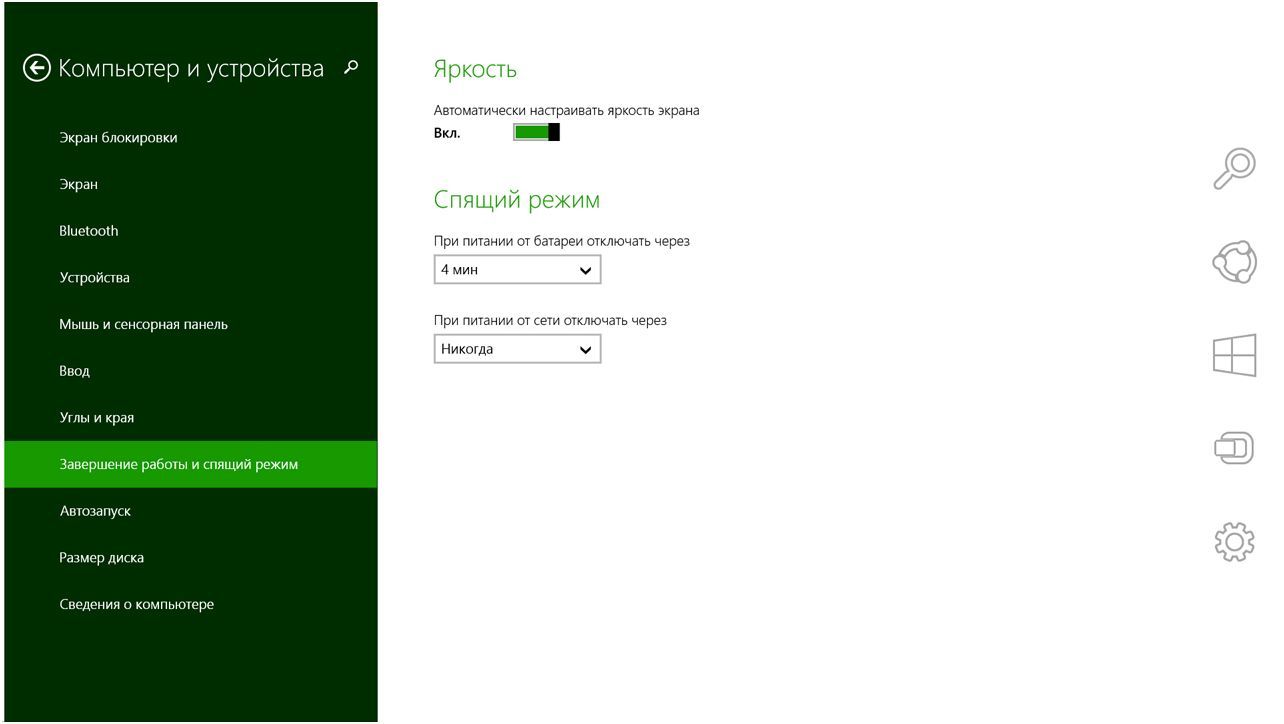Viewport: 1284px width, 724px height.
Task: Open the Devices charm
Action: (1234, 448)
